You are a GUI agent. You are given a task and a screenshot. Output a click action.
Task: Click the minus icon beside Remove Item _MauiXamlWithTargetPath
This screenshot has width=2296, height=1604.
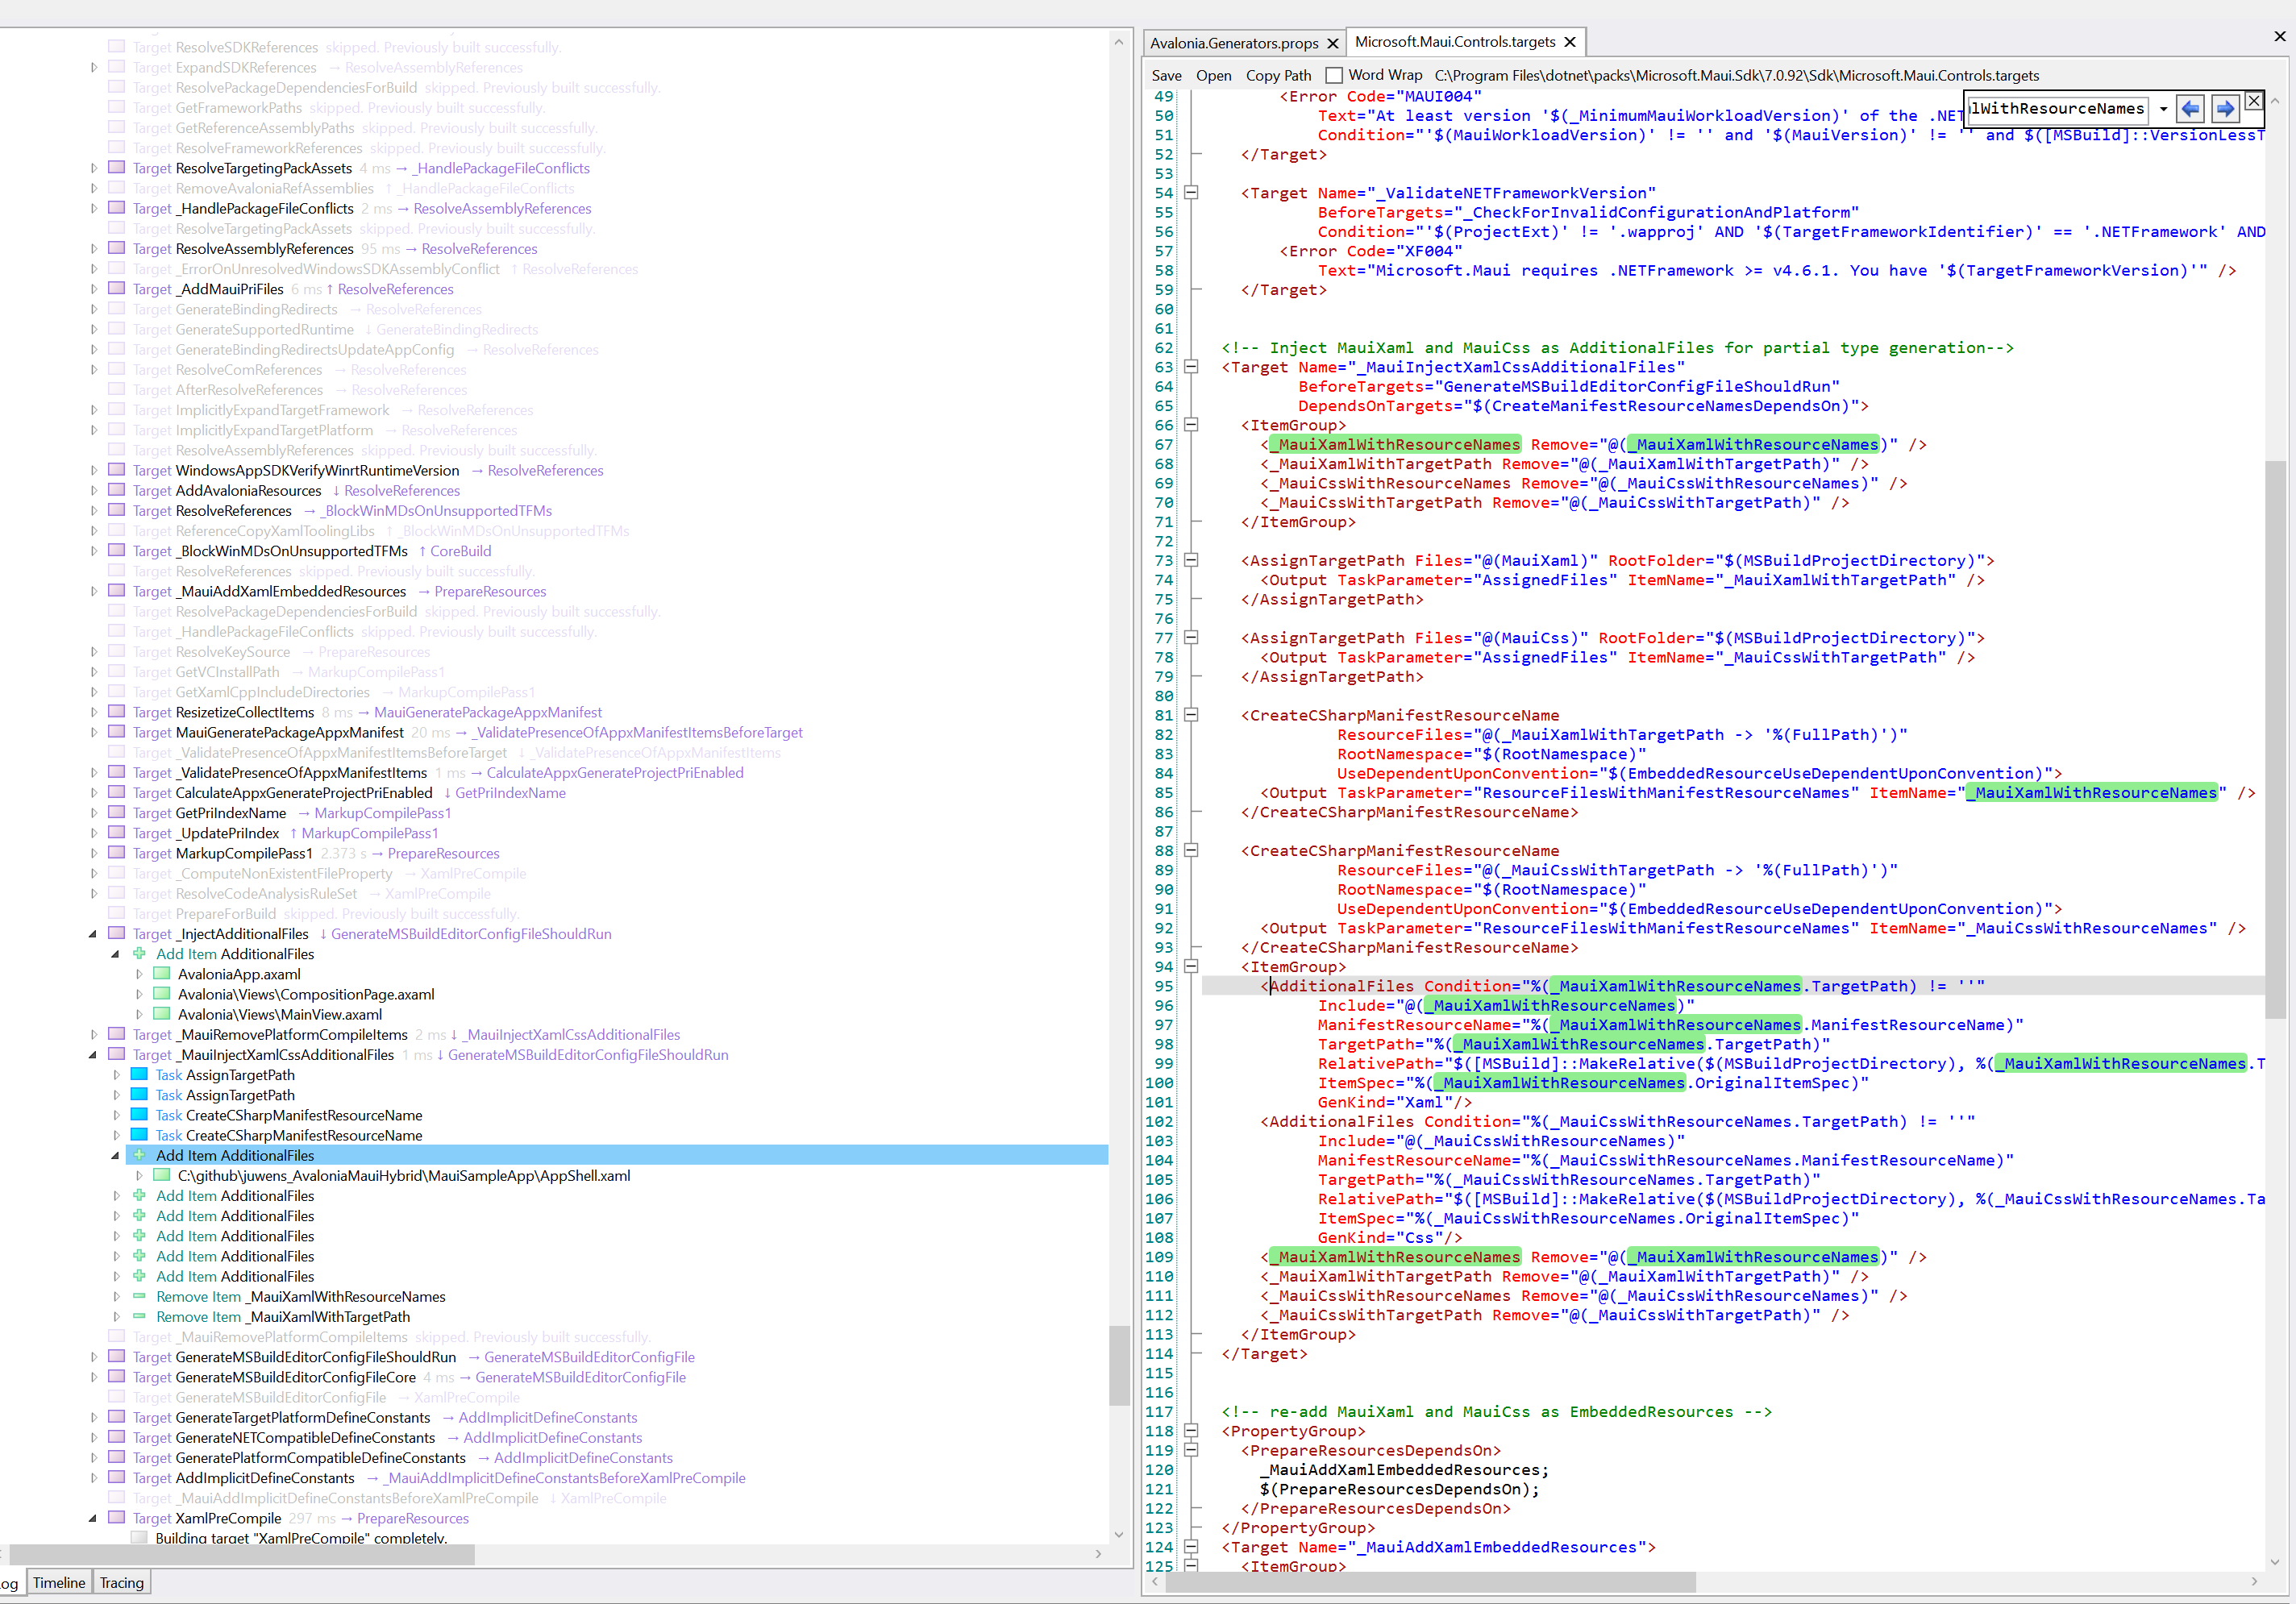[x=139, y=1317]
